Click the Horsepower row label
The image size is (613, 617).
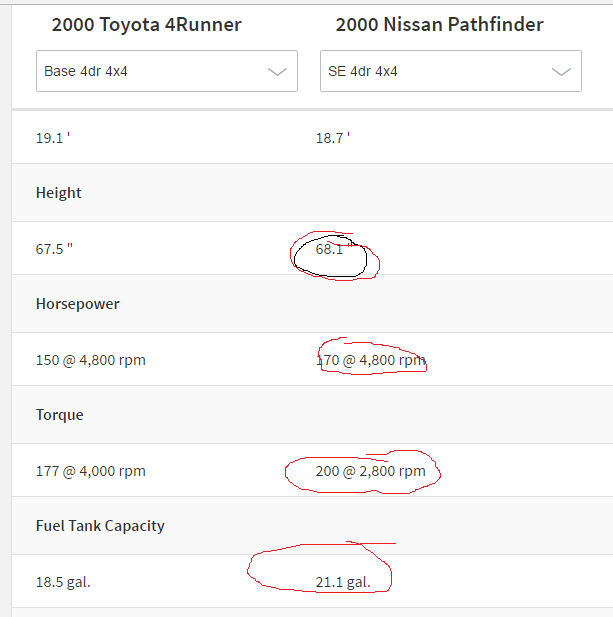point(78,304)
